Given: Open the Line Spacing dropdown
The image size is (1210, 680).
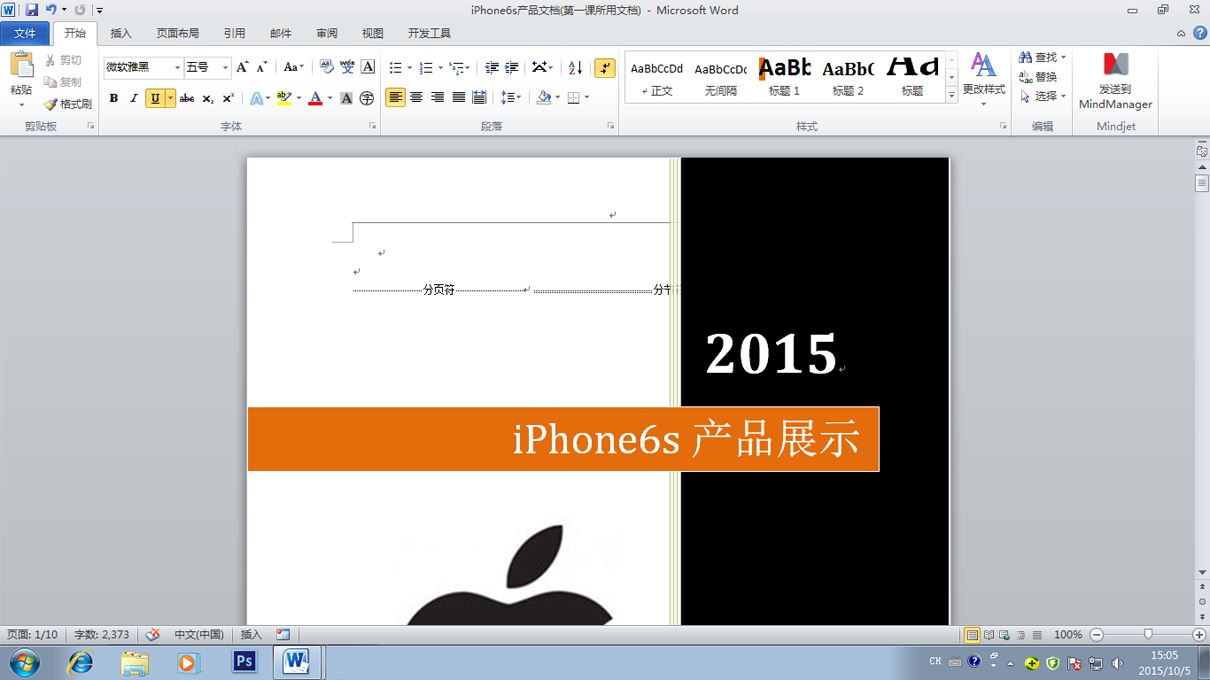Looking at the screenshot, I should click(x=511, y=97).
